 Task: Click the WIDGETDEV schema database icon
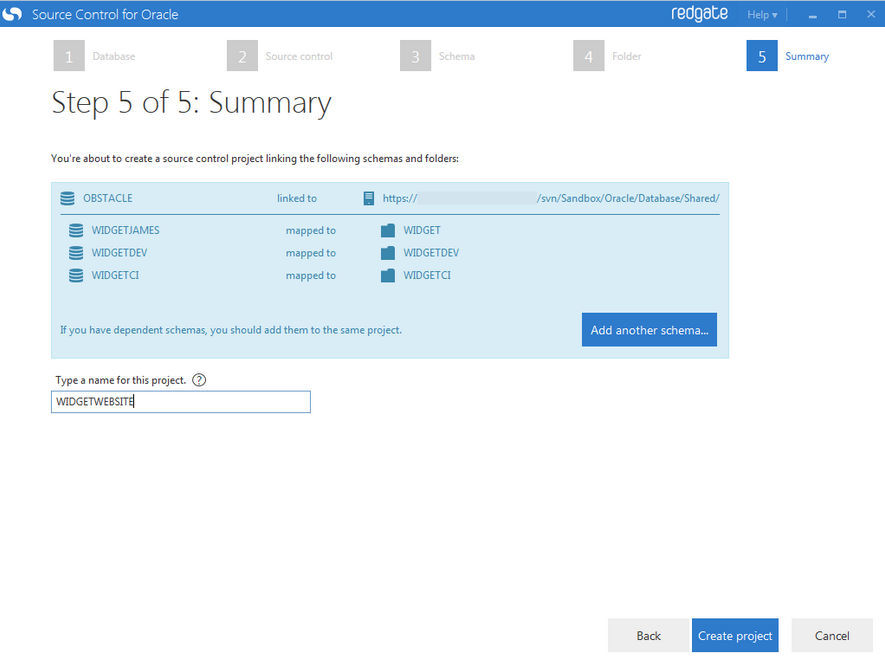[76, 253]
